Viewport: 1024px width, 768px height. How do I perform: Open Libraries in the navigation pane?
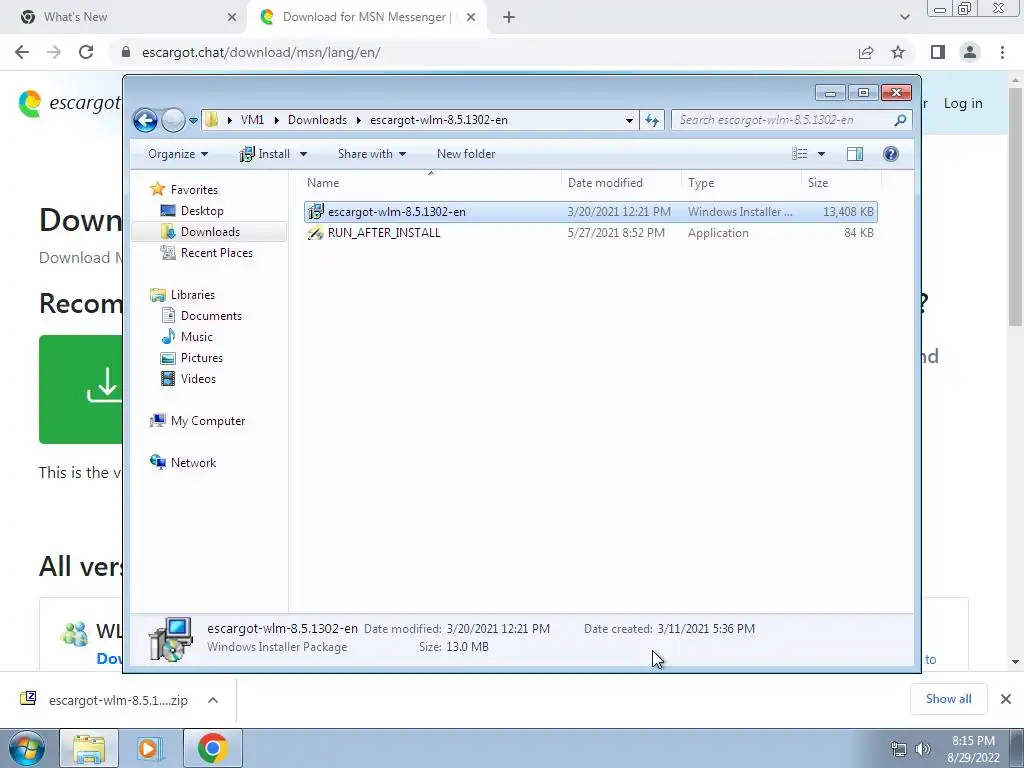coord(193,295)
